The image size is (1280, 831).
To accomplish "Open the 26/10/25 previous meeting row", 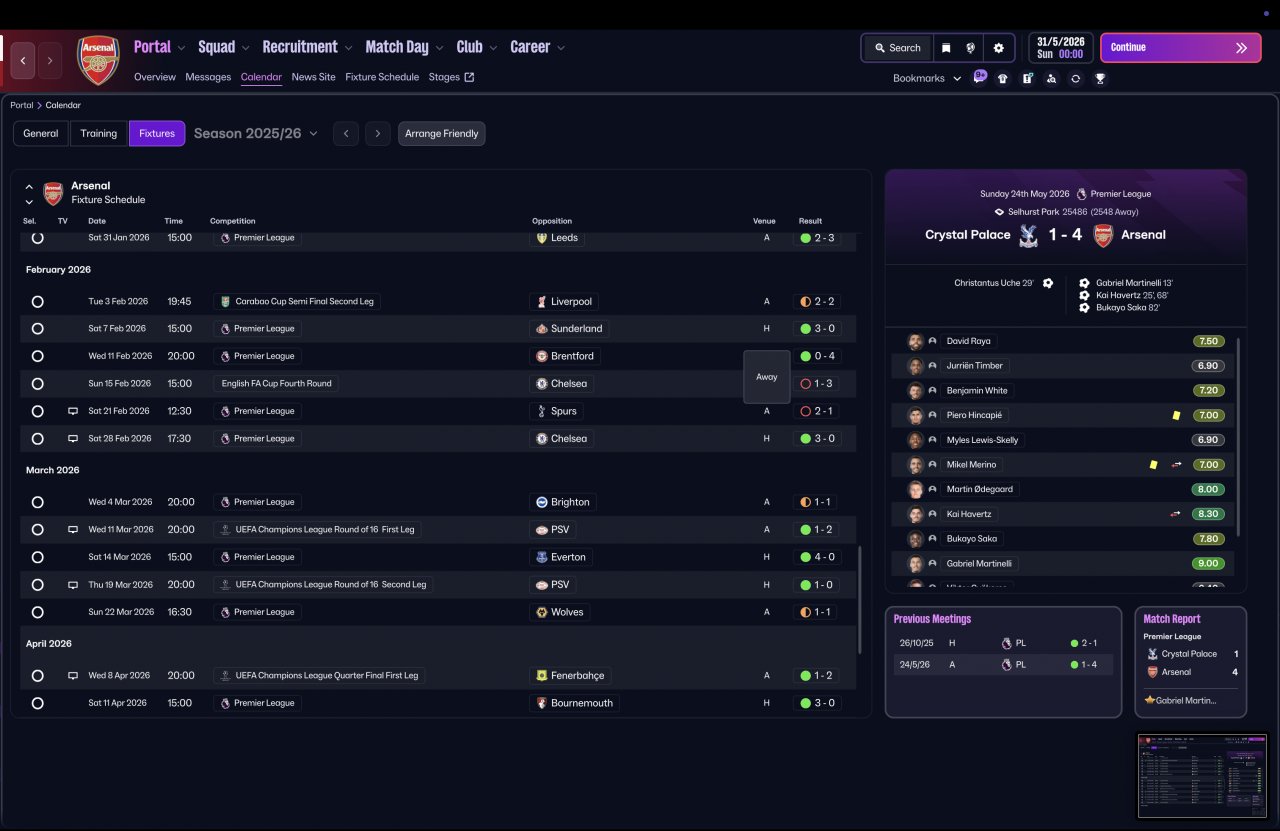I will tap(1003, 643).
